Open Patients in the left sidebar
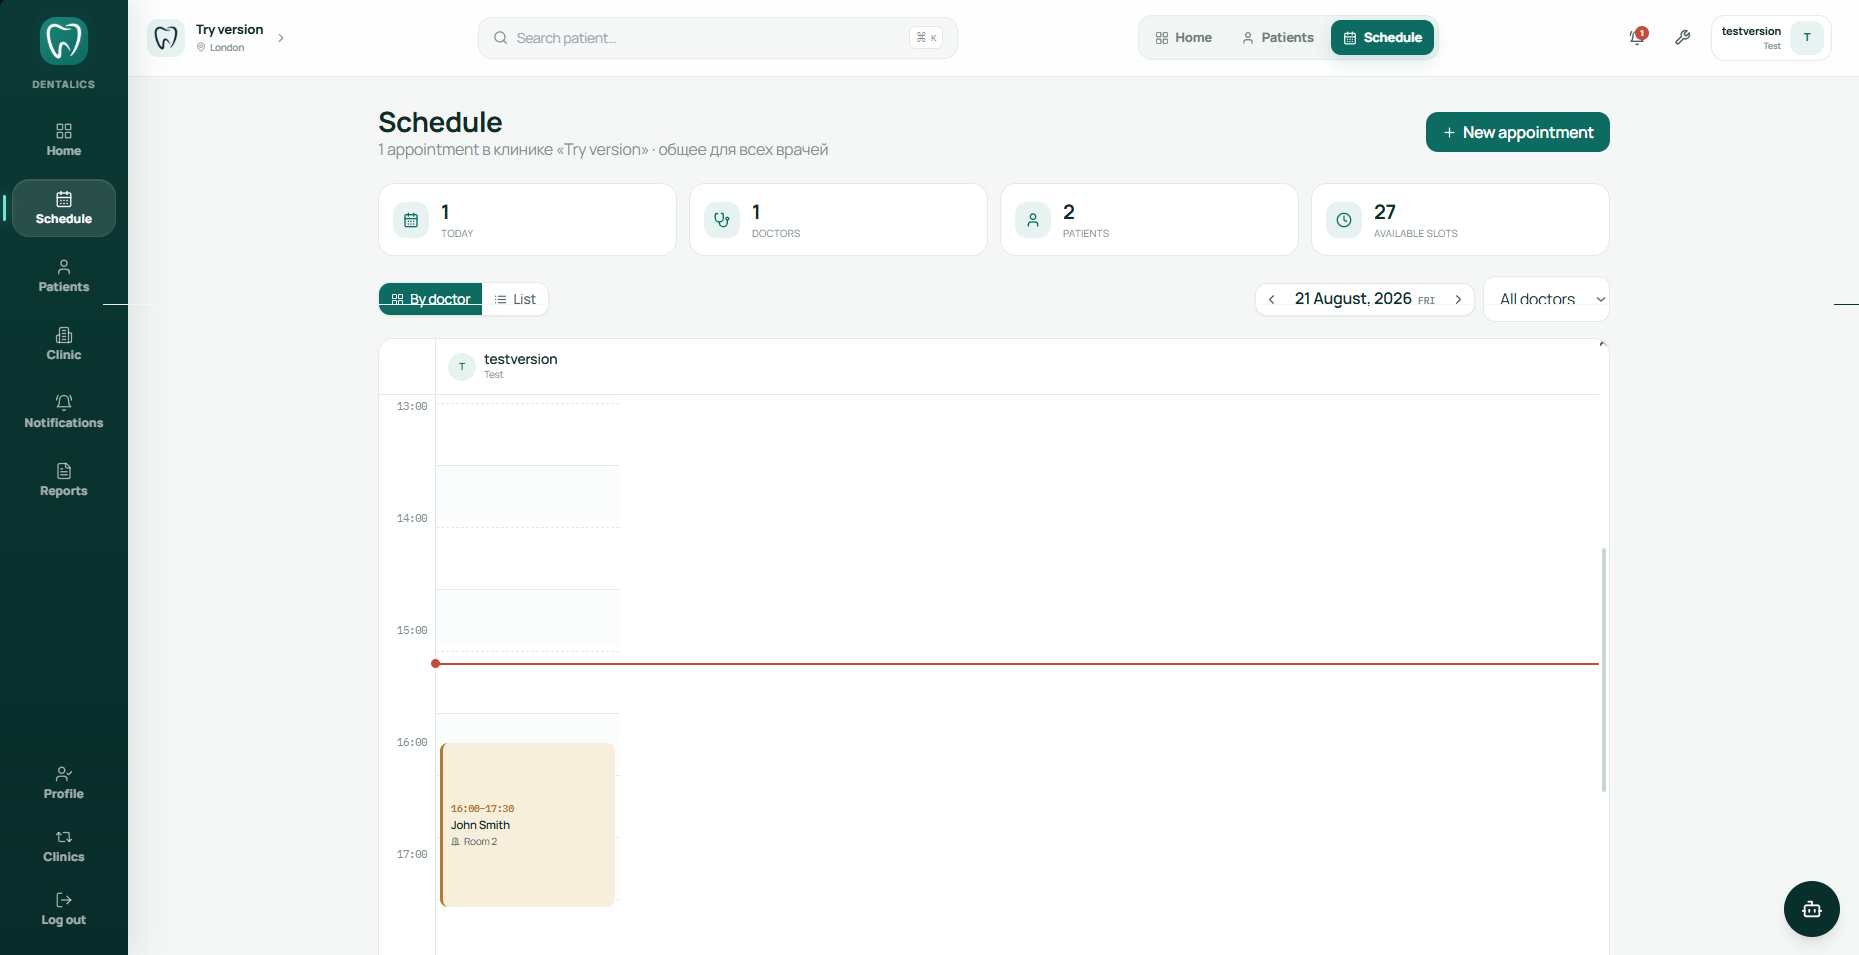 (x=64, y=276)
